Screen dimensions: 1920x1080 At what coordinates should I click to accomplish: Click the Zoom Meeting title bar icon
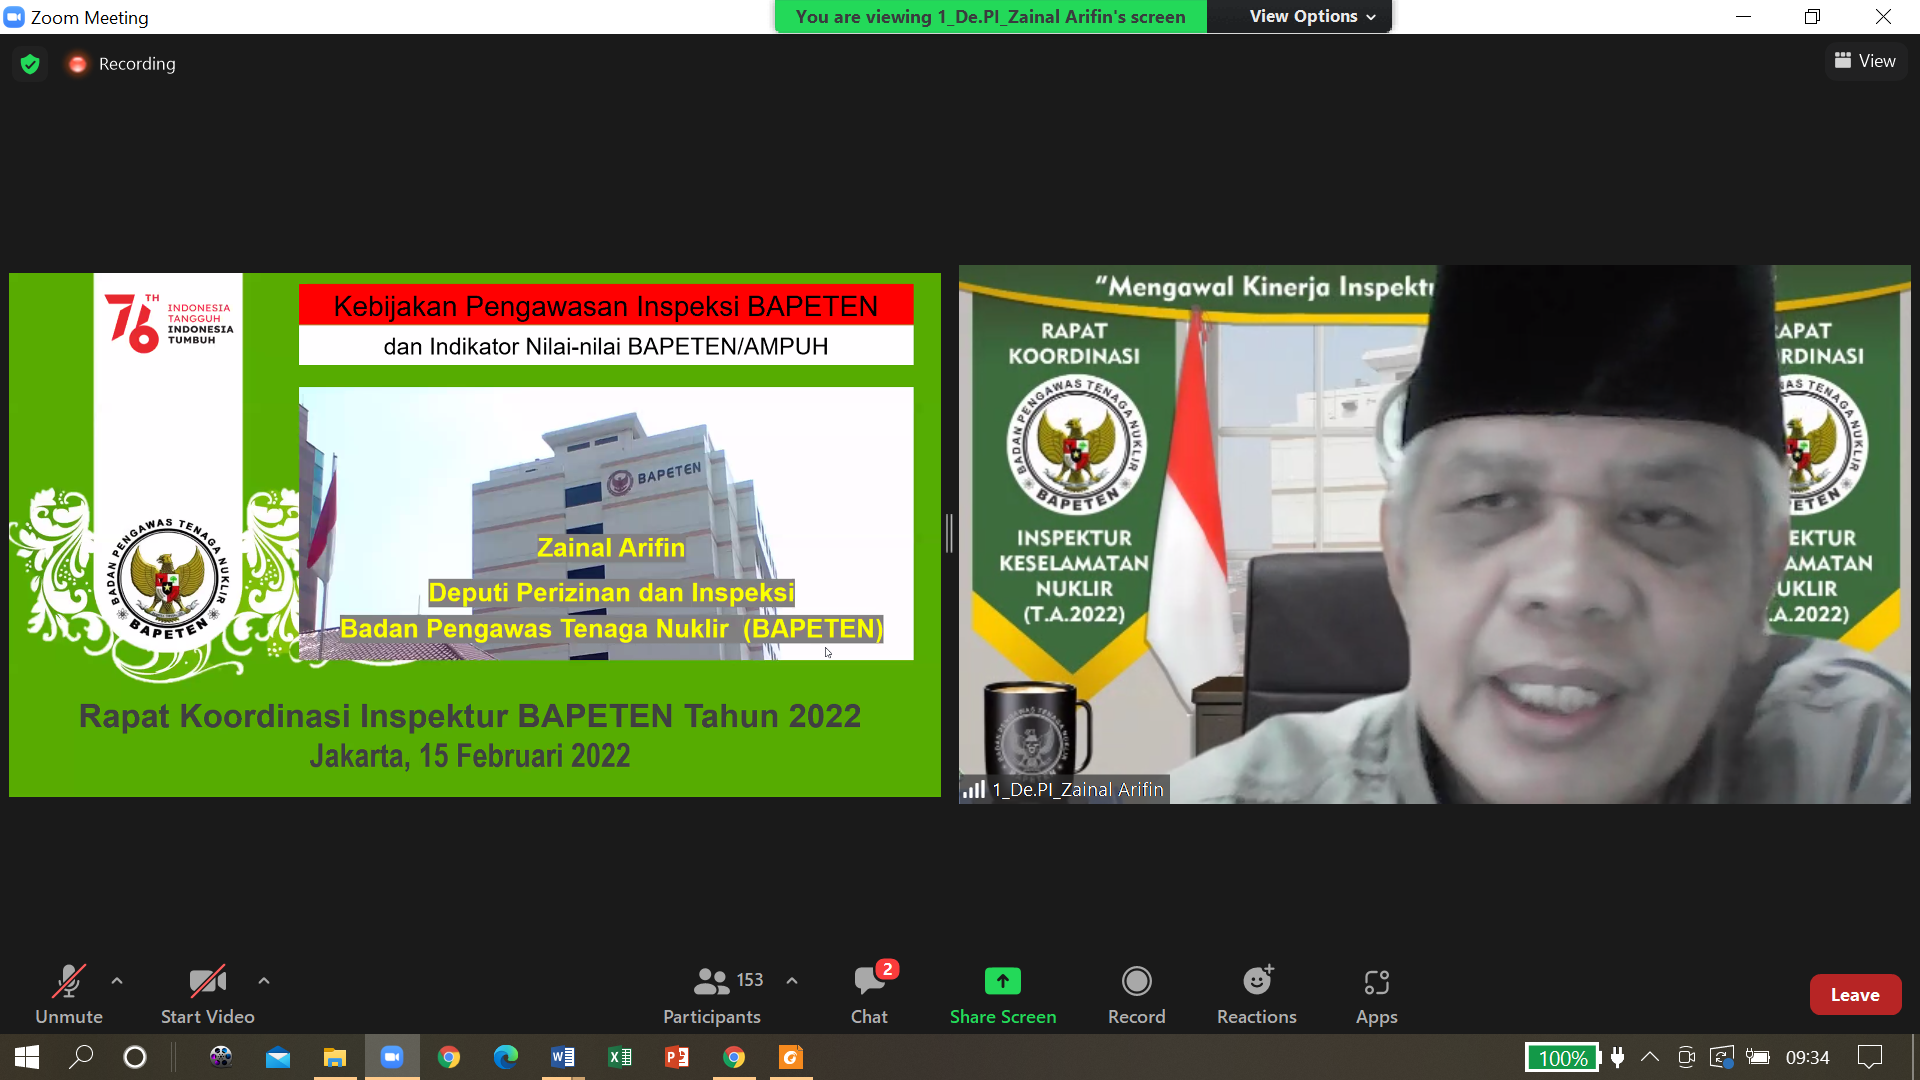point(14,17)
